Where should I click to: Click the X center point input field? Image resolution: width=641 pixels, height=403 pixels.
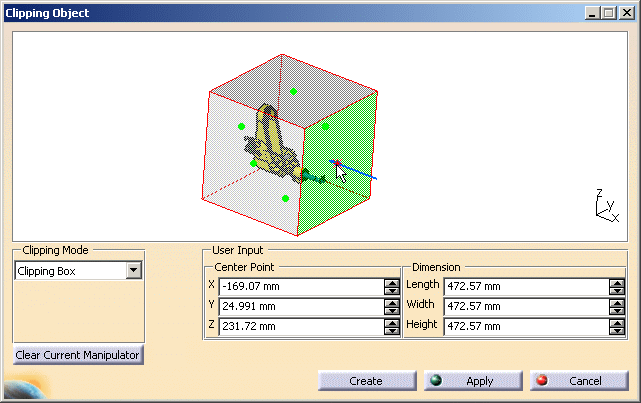(300, 286)
